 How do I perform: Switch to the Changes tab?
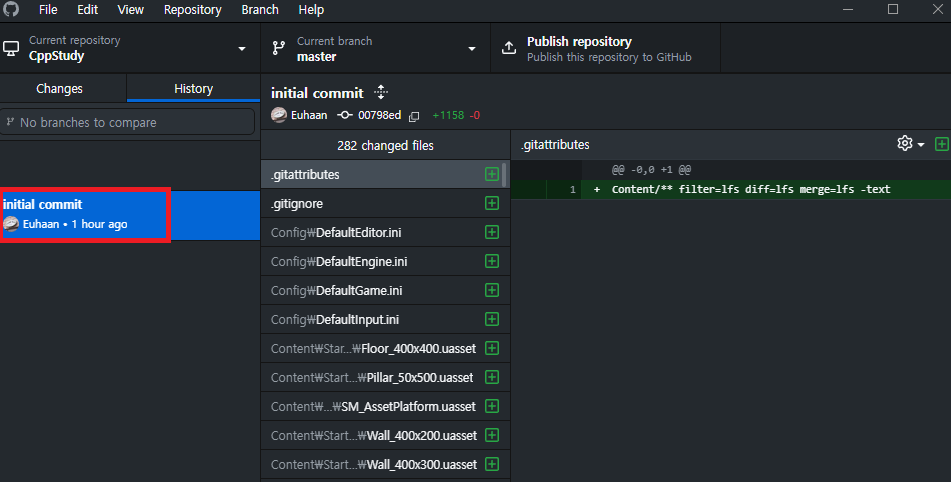[63, 89]
